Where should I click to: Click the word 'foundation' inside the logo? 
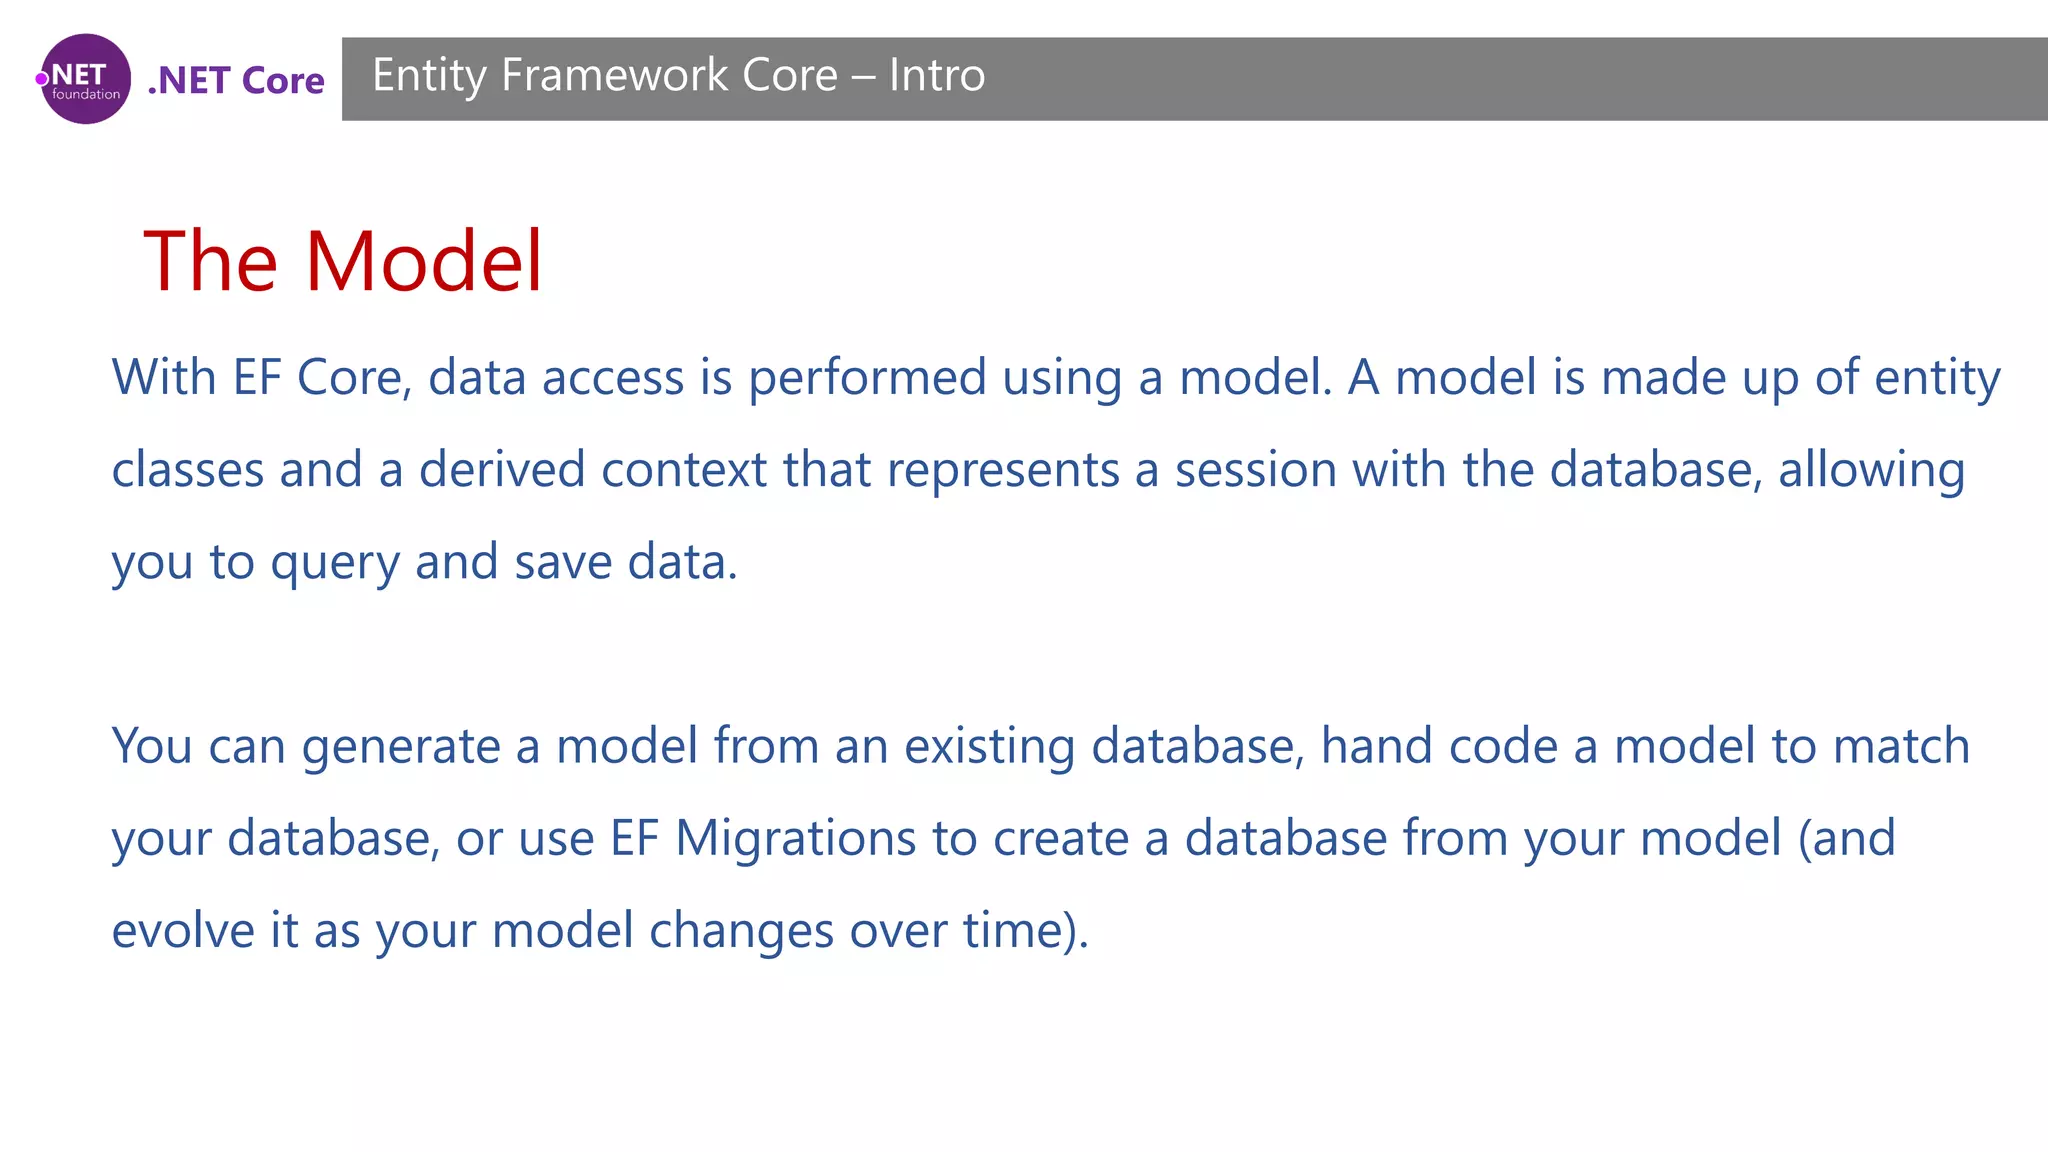tap(86, 95)
